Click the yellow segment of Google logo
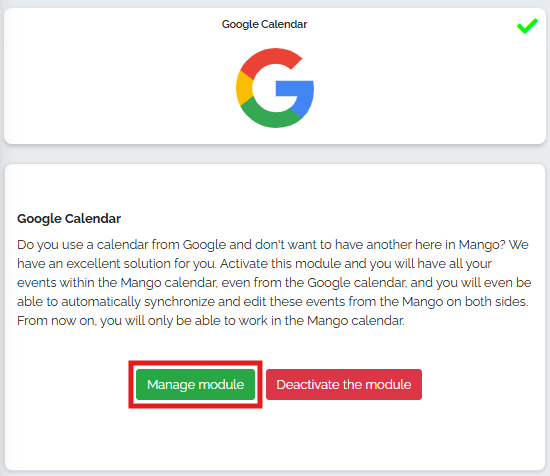The height and width of the screenshot is (476, 550). [244, 88]
